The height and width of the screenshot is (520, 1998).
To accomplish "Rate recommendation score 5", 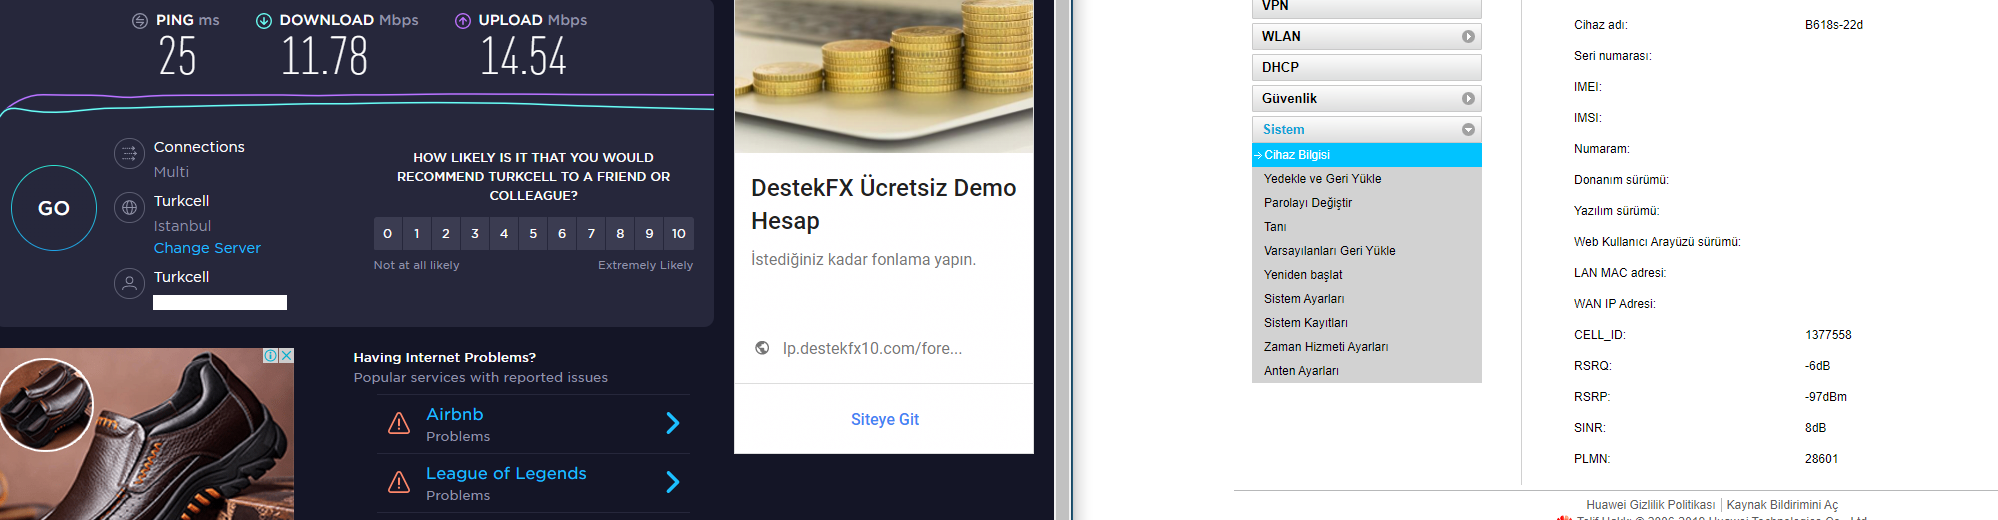I will click(533, 234).
